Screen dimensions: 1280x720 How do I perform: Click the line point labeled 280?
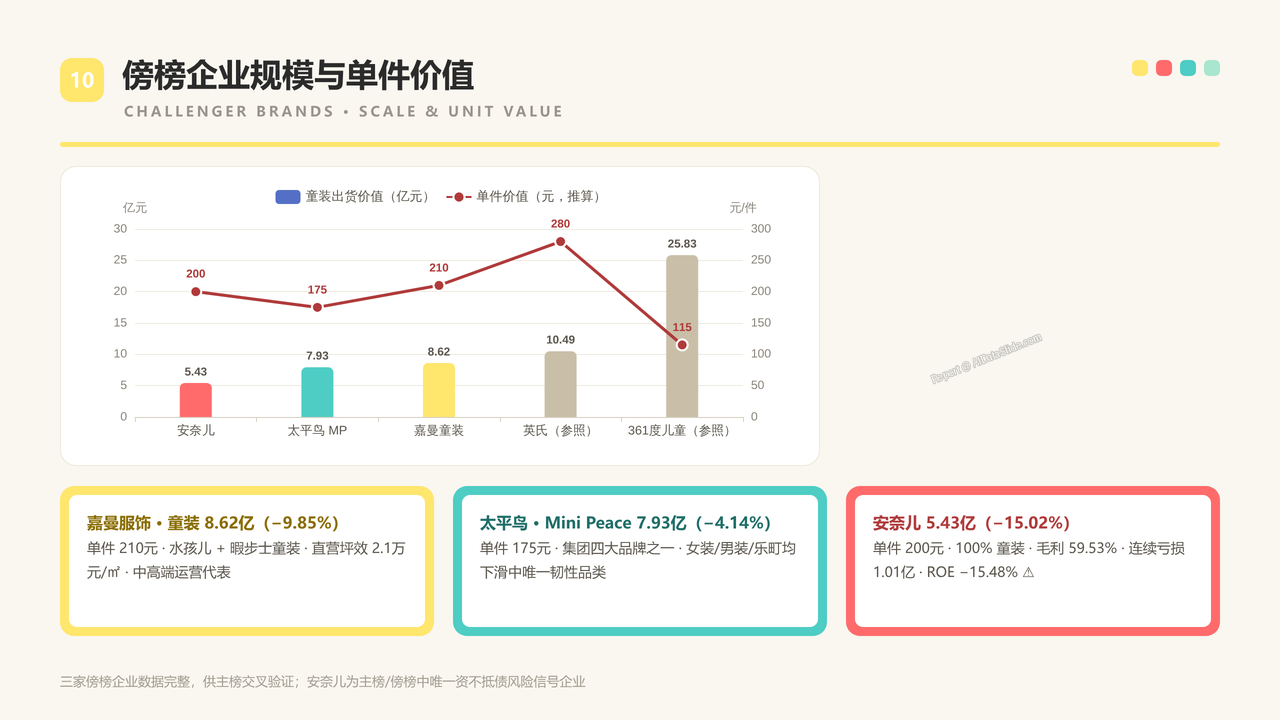coord(560,242)
